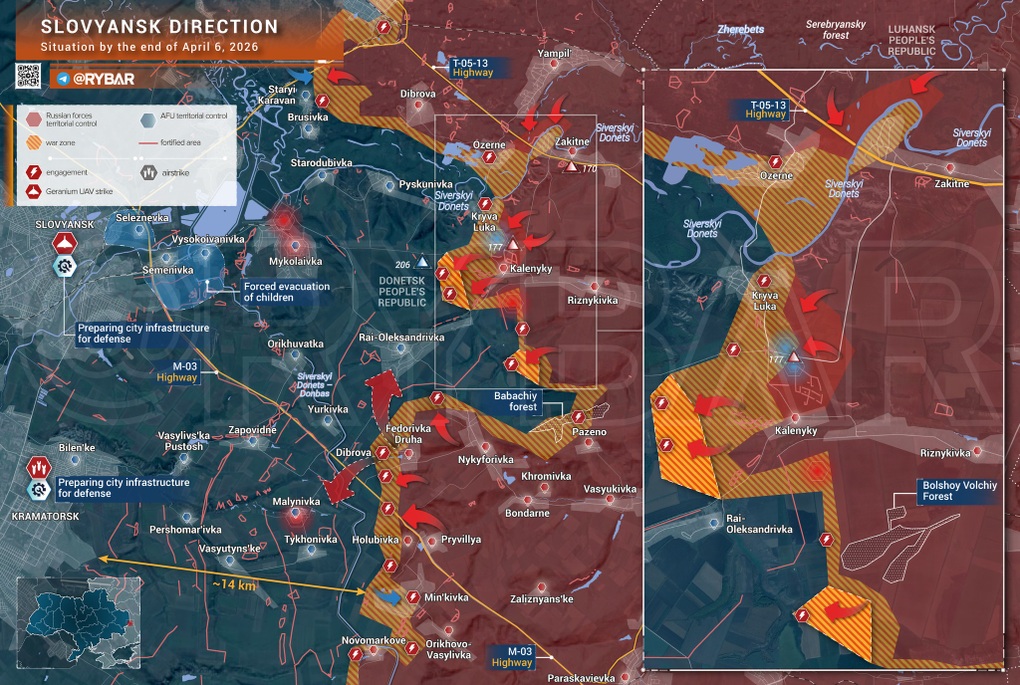Viewport: 1020px width, 685px height.
Task: Select the strike marker at Malynivka
Action: pos(295,517)
